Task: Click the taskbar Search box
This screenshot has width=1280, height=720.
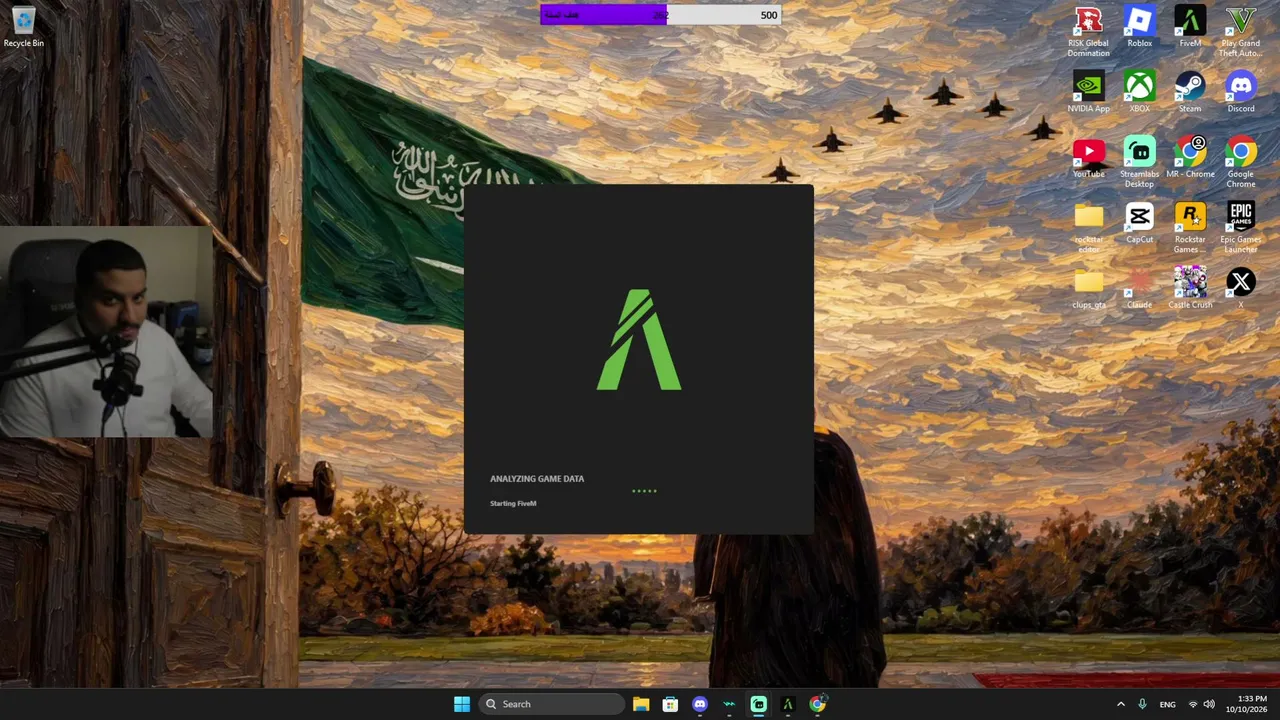Action: pyautogui.click(x=552, y=704)
